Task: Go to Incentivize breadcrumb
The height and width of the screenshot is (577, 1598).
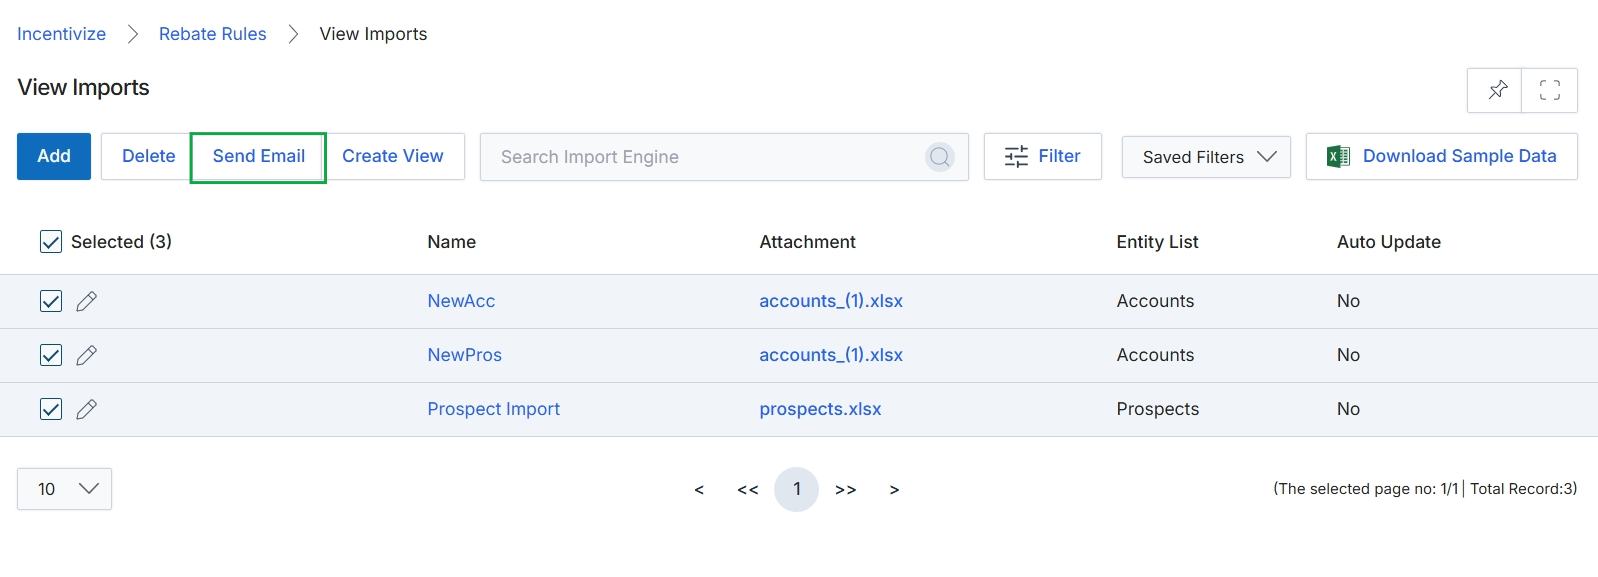Action: 61,34
